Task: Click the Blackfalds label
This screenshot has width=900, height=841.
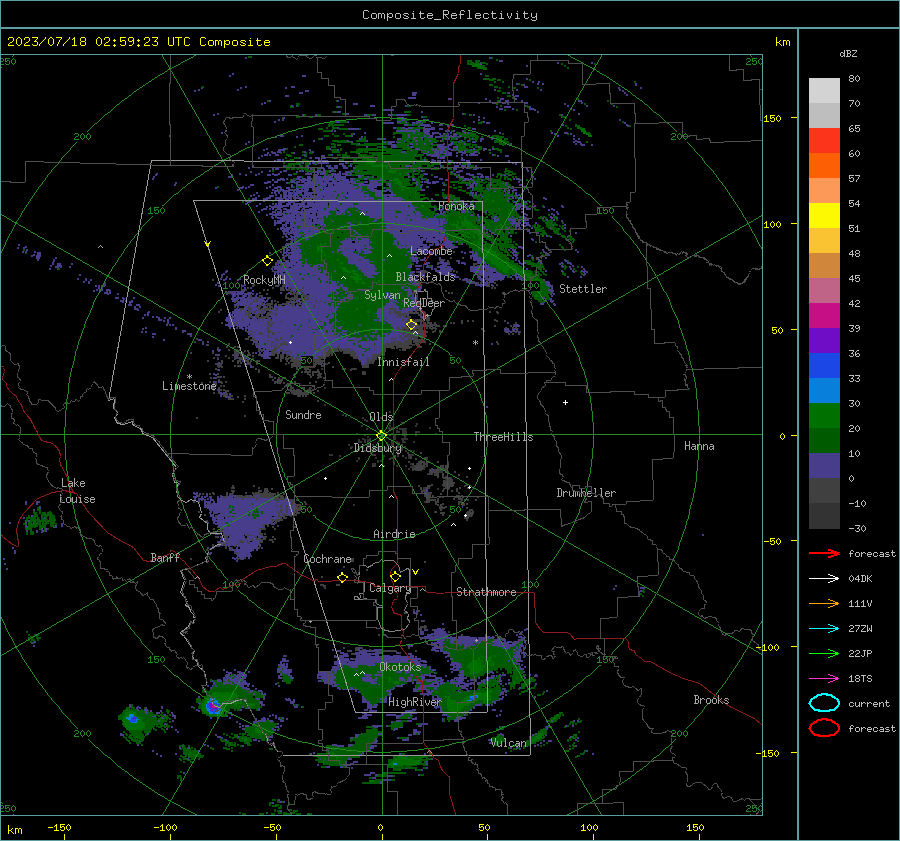Action: pyautogui.click(x=425, y=277)
